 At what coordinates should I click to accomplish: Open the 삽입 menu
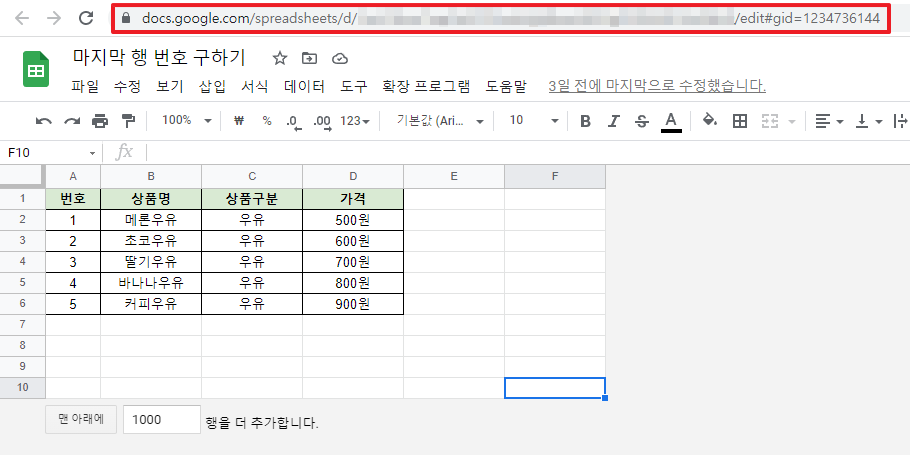pos(212,86)
